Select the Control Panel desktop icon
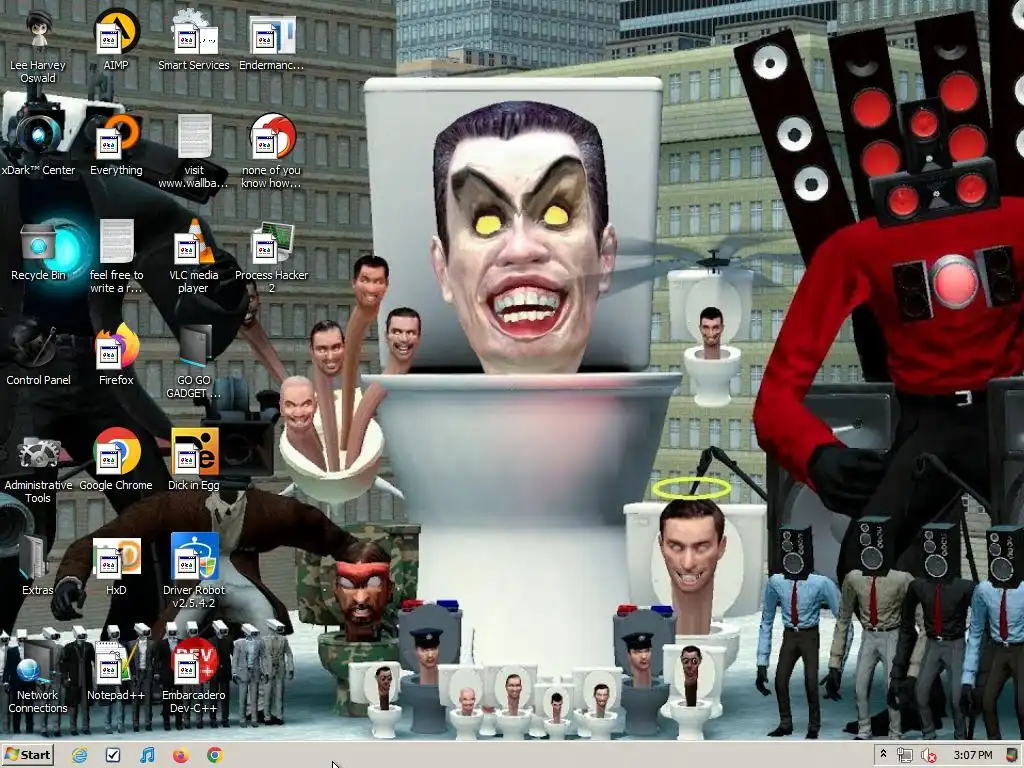Screen dimensions: 1024x768 click(x=38, y=355)
